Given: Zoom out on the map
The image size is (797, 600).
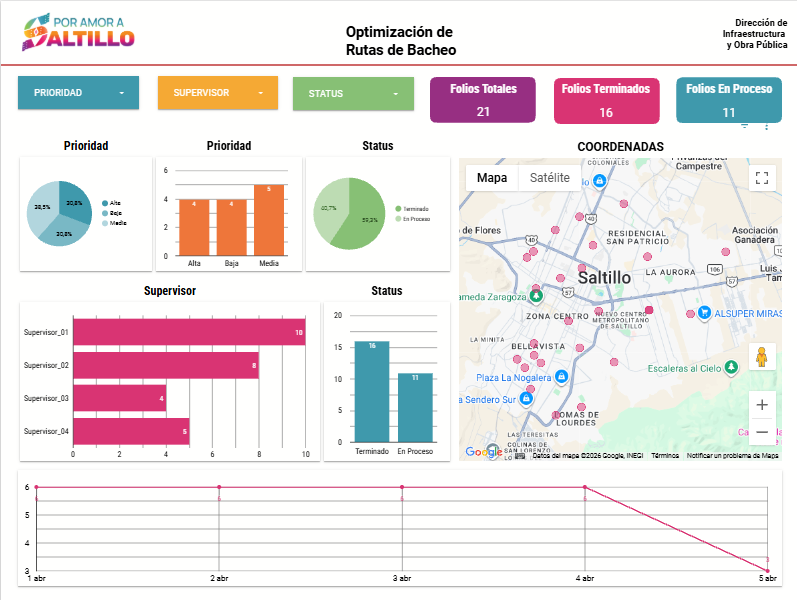Looking at the screenshot, I should point(761,432).
